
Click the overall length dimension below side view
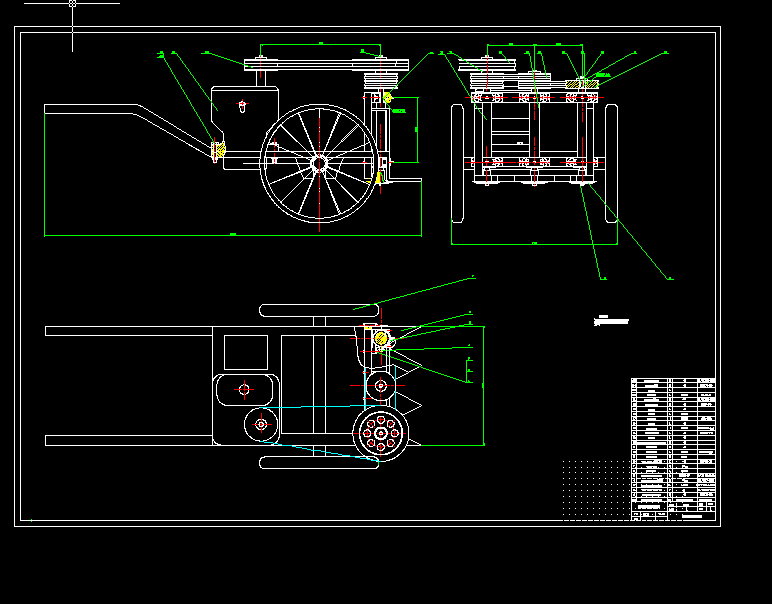point(233,235)
